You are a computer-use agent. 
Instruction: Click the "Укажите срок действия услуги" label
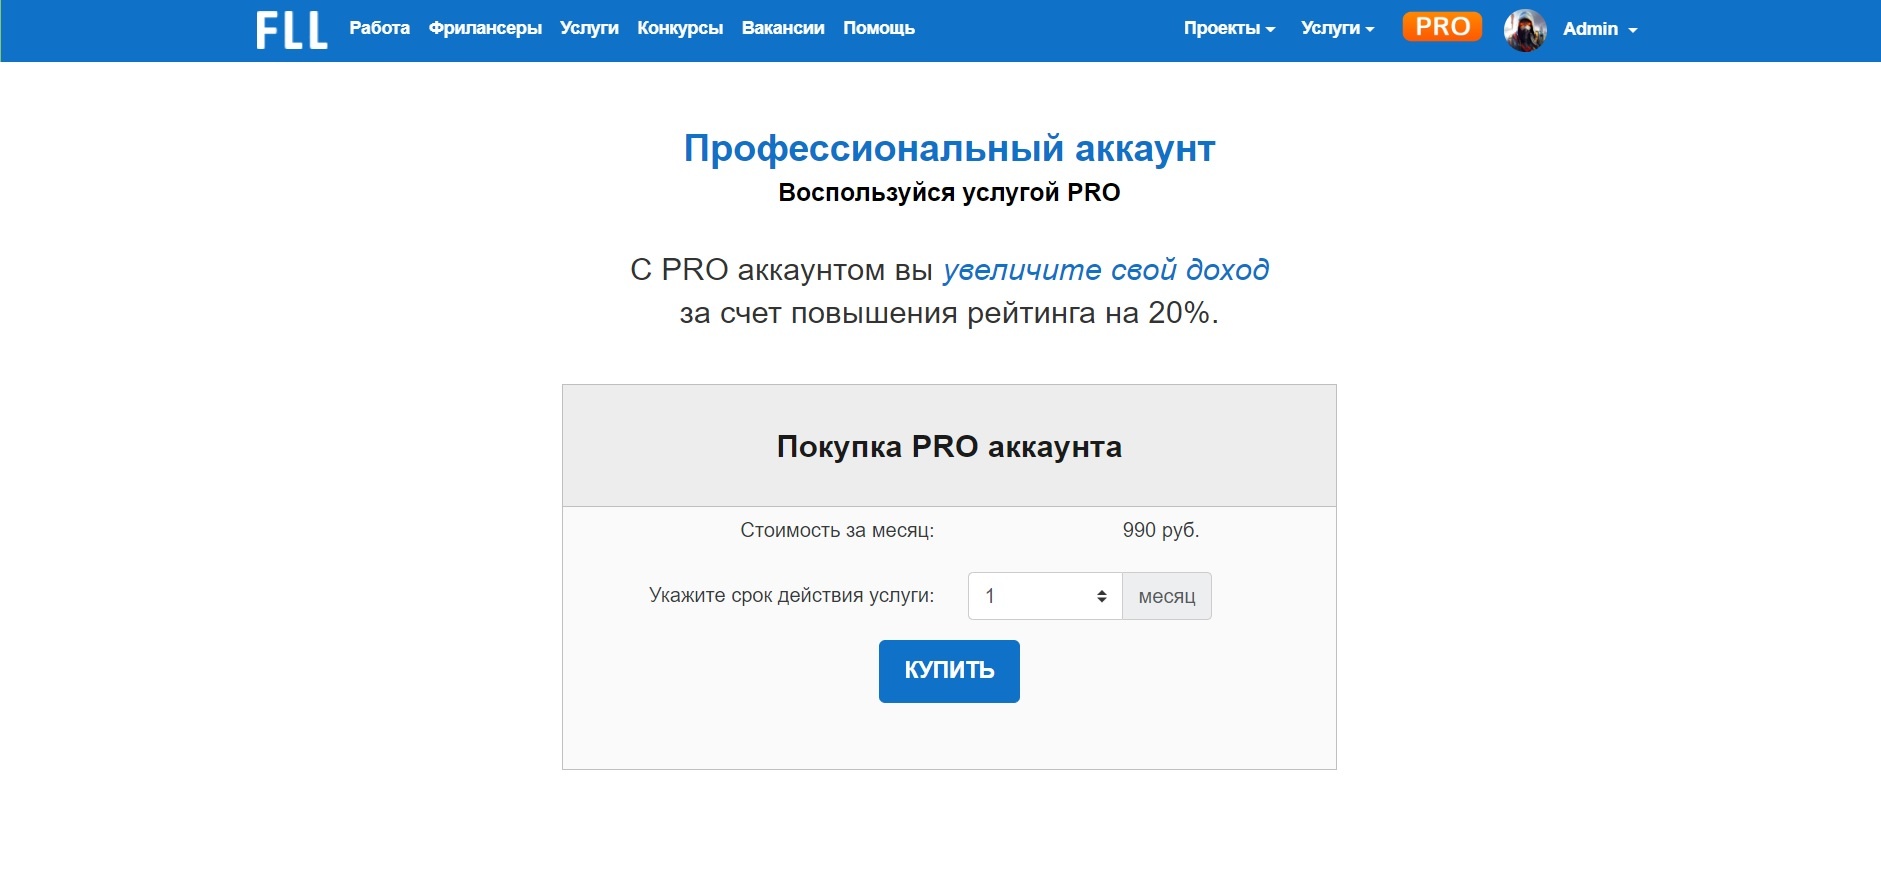[x=791, y=596]
